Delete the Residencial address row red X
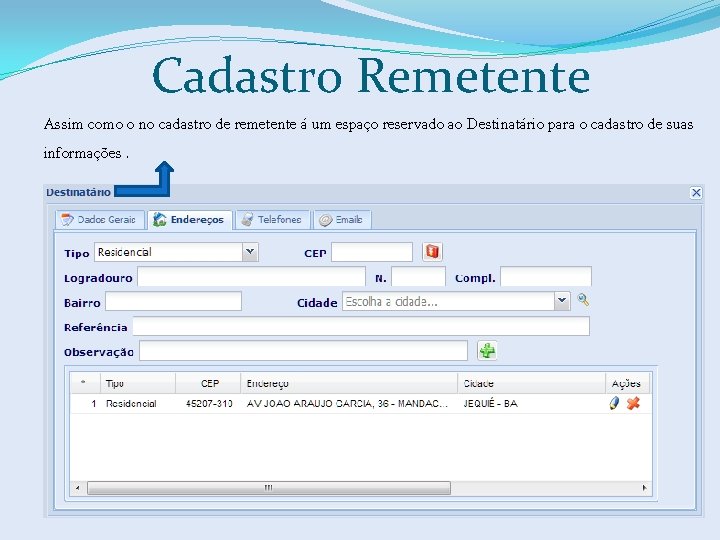Image resolution: width=720 pixels, height=540 pixels. pos(633,404)
